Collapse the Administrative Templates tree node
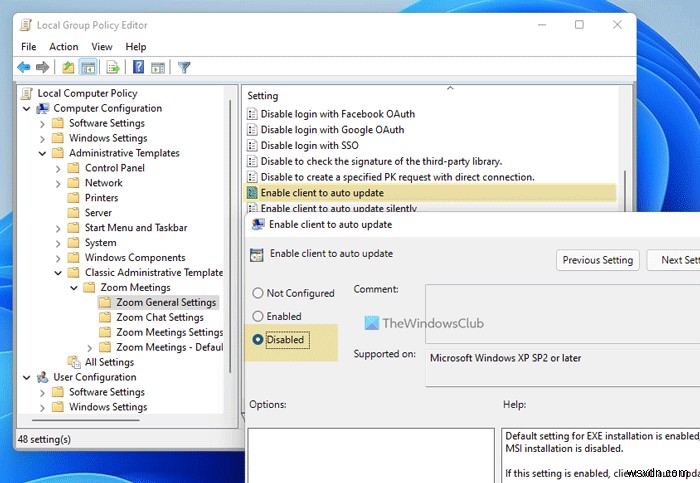The height and width of the screenshot is (483, 700). coord(42,154)
